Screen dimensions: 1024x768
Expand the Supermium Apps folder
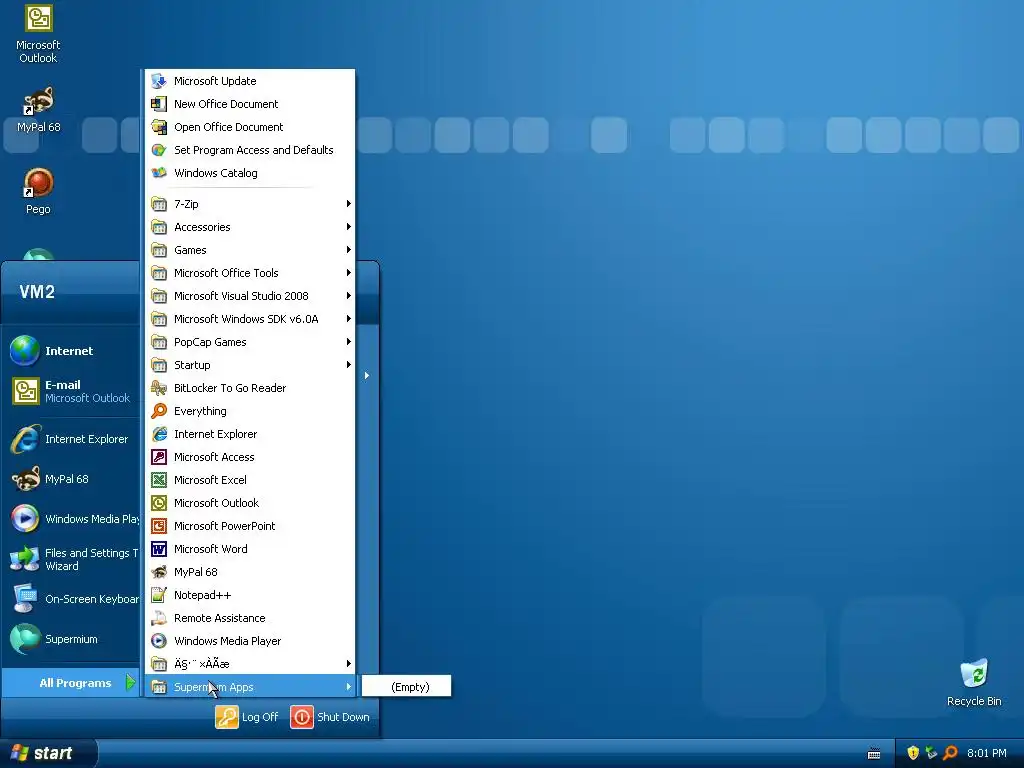pyautogui.click(x=249, y=687)
